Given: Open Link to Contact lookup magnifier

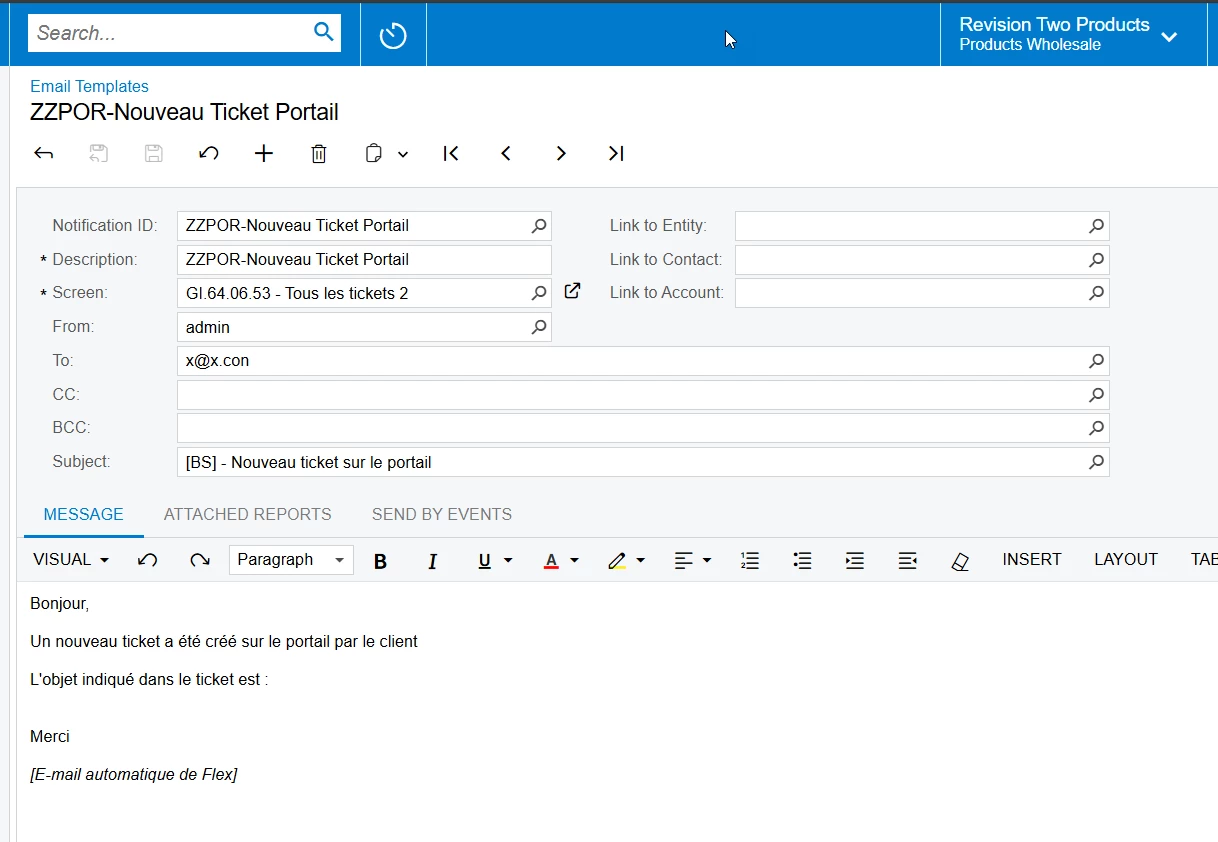Looking at the screenshot, I should click(1097, 260).
